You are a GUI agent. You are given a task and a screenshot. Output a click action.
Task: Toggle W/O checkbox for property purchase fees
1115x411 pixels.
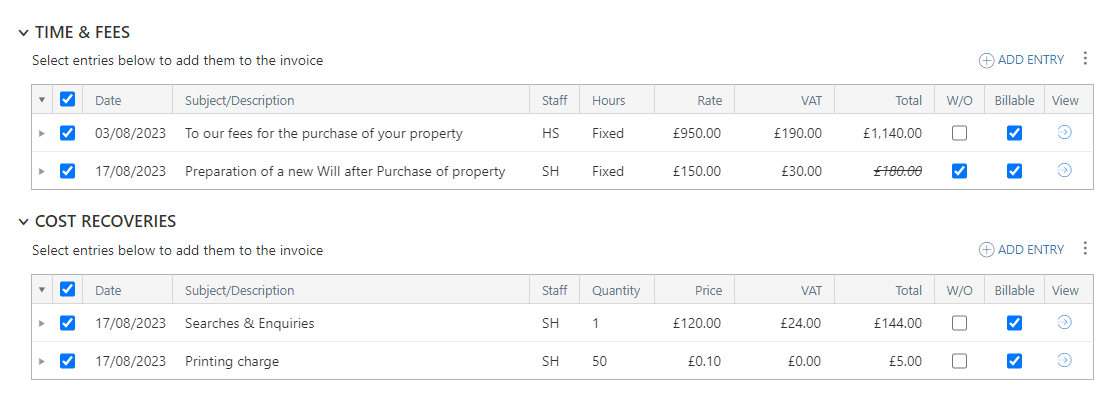pos(959,133)
